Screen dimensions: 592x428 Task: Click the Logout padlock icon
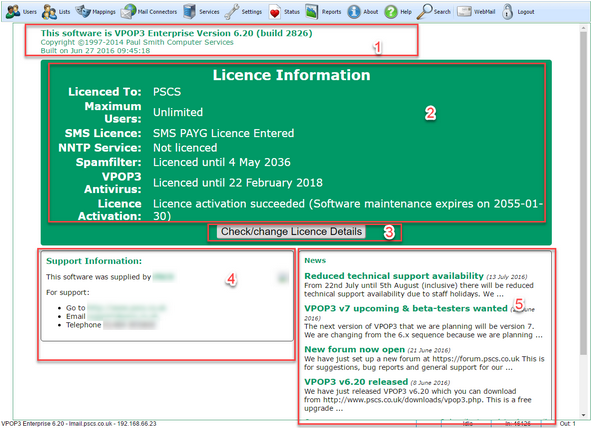pyautogui.click(x=507, y=11)
